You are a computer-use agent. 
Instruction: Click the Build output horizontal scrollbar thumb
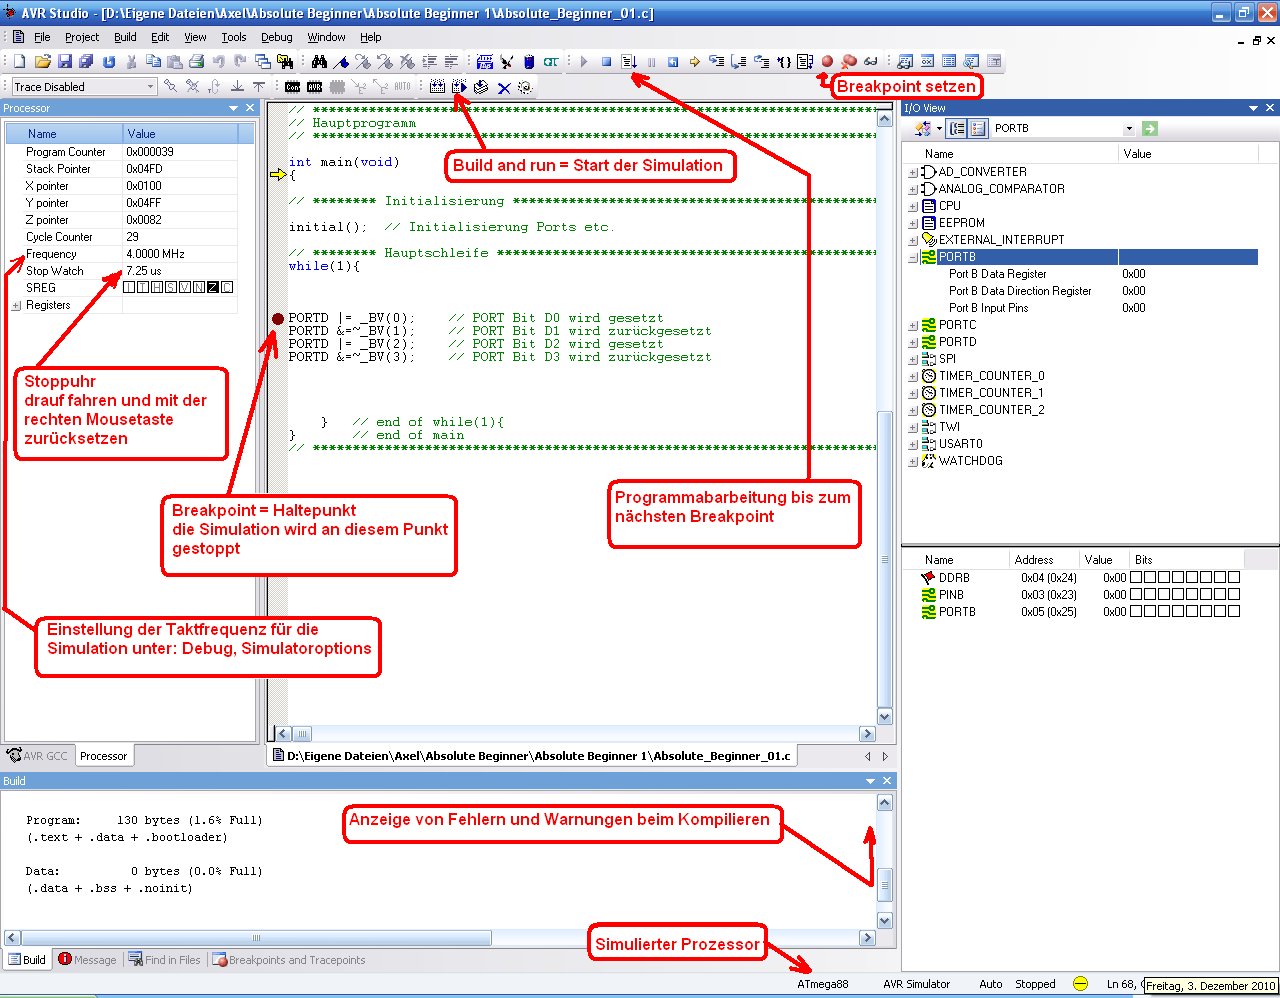click(256, 938)
